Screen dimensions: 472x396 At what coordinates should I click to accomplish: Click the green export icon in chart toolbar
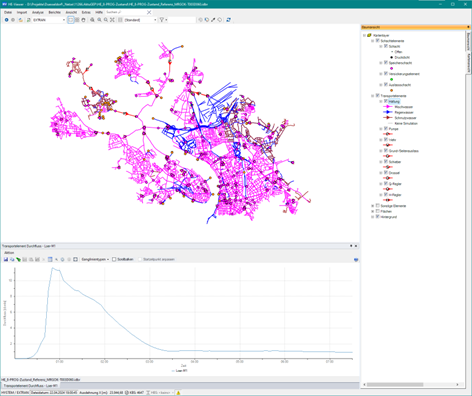(18, 259)
